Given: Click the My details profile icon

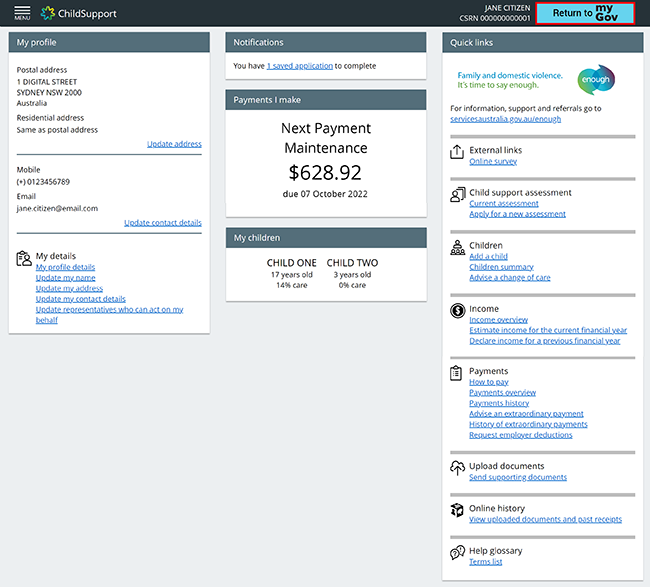Looking at the screenshot, I should [x=24, y=258].
